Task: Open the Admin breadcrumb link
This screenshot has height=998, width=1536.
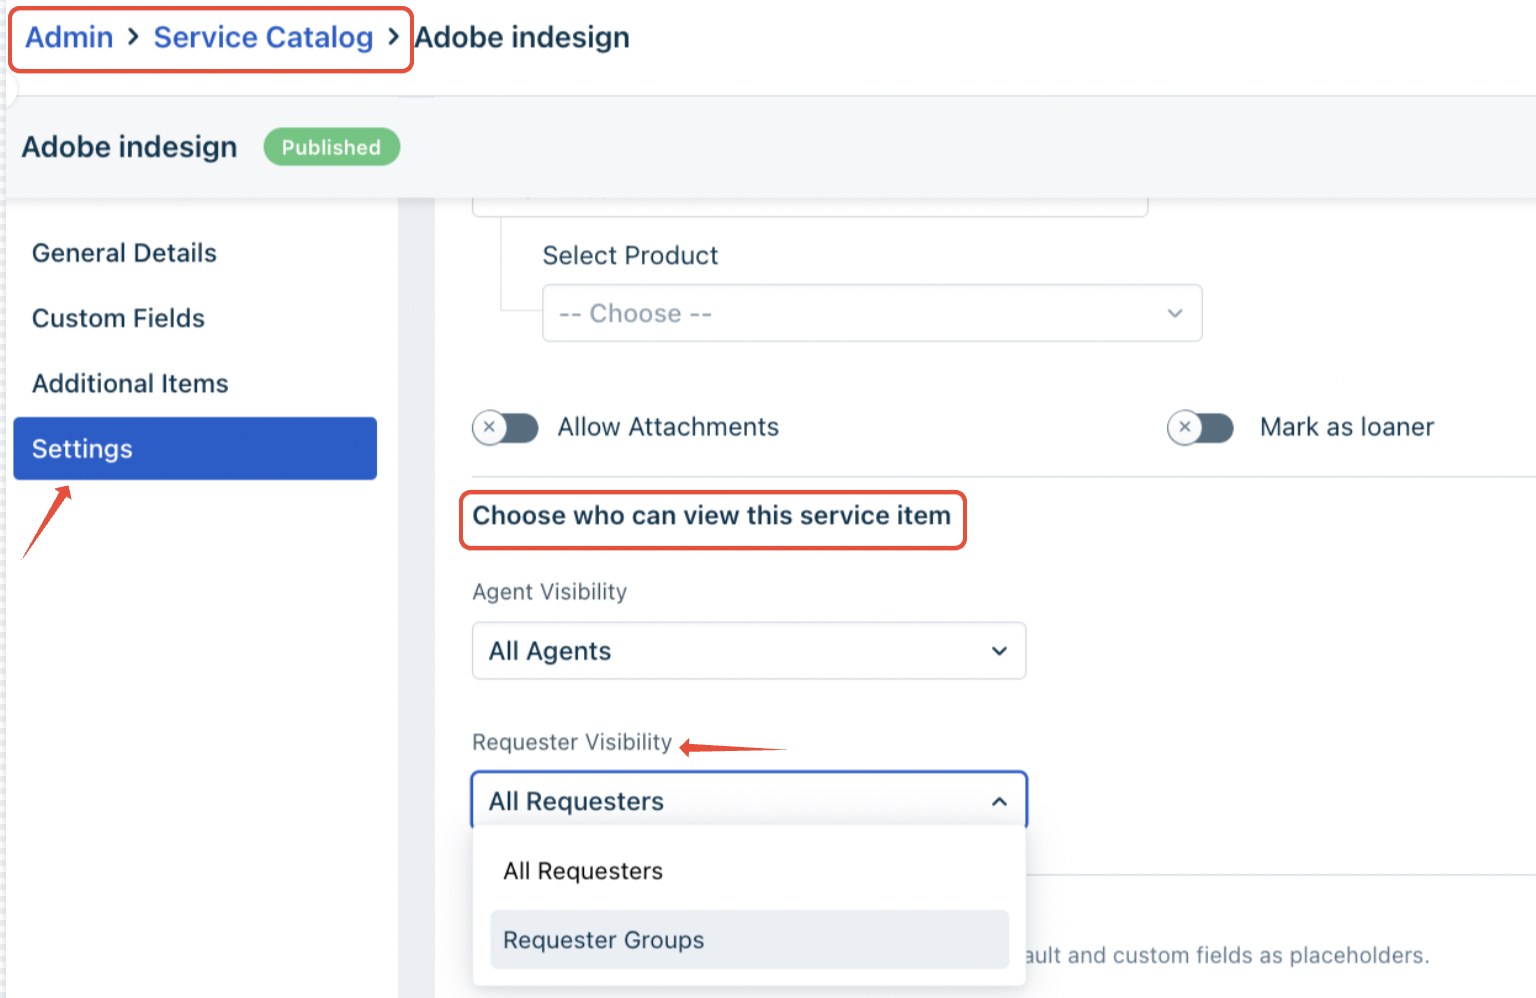Action: [x=69, y=37]
